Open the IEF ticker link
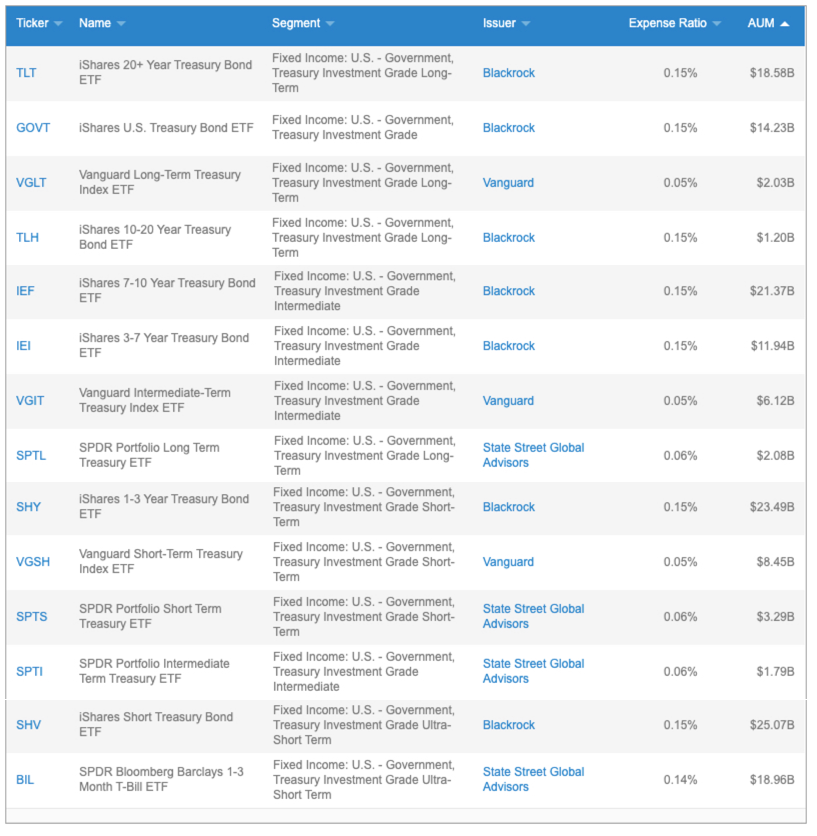The height and width of the screenshot is (836, 817). click(x=25, y=291)
